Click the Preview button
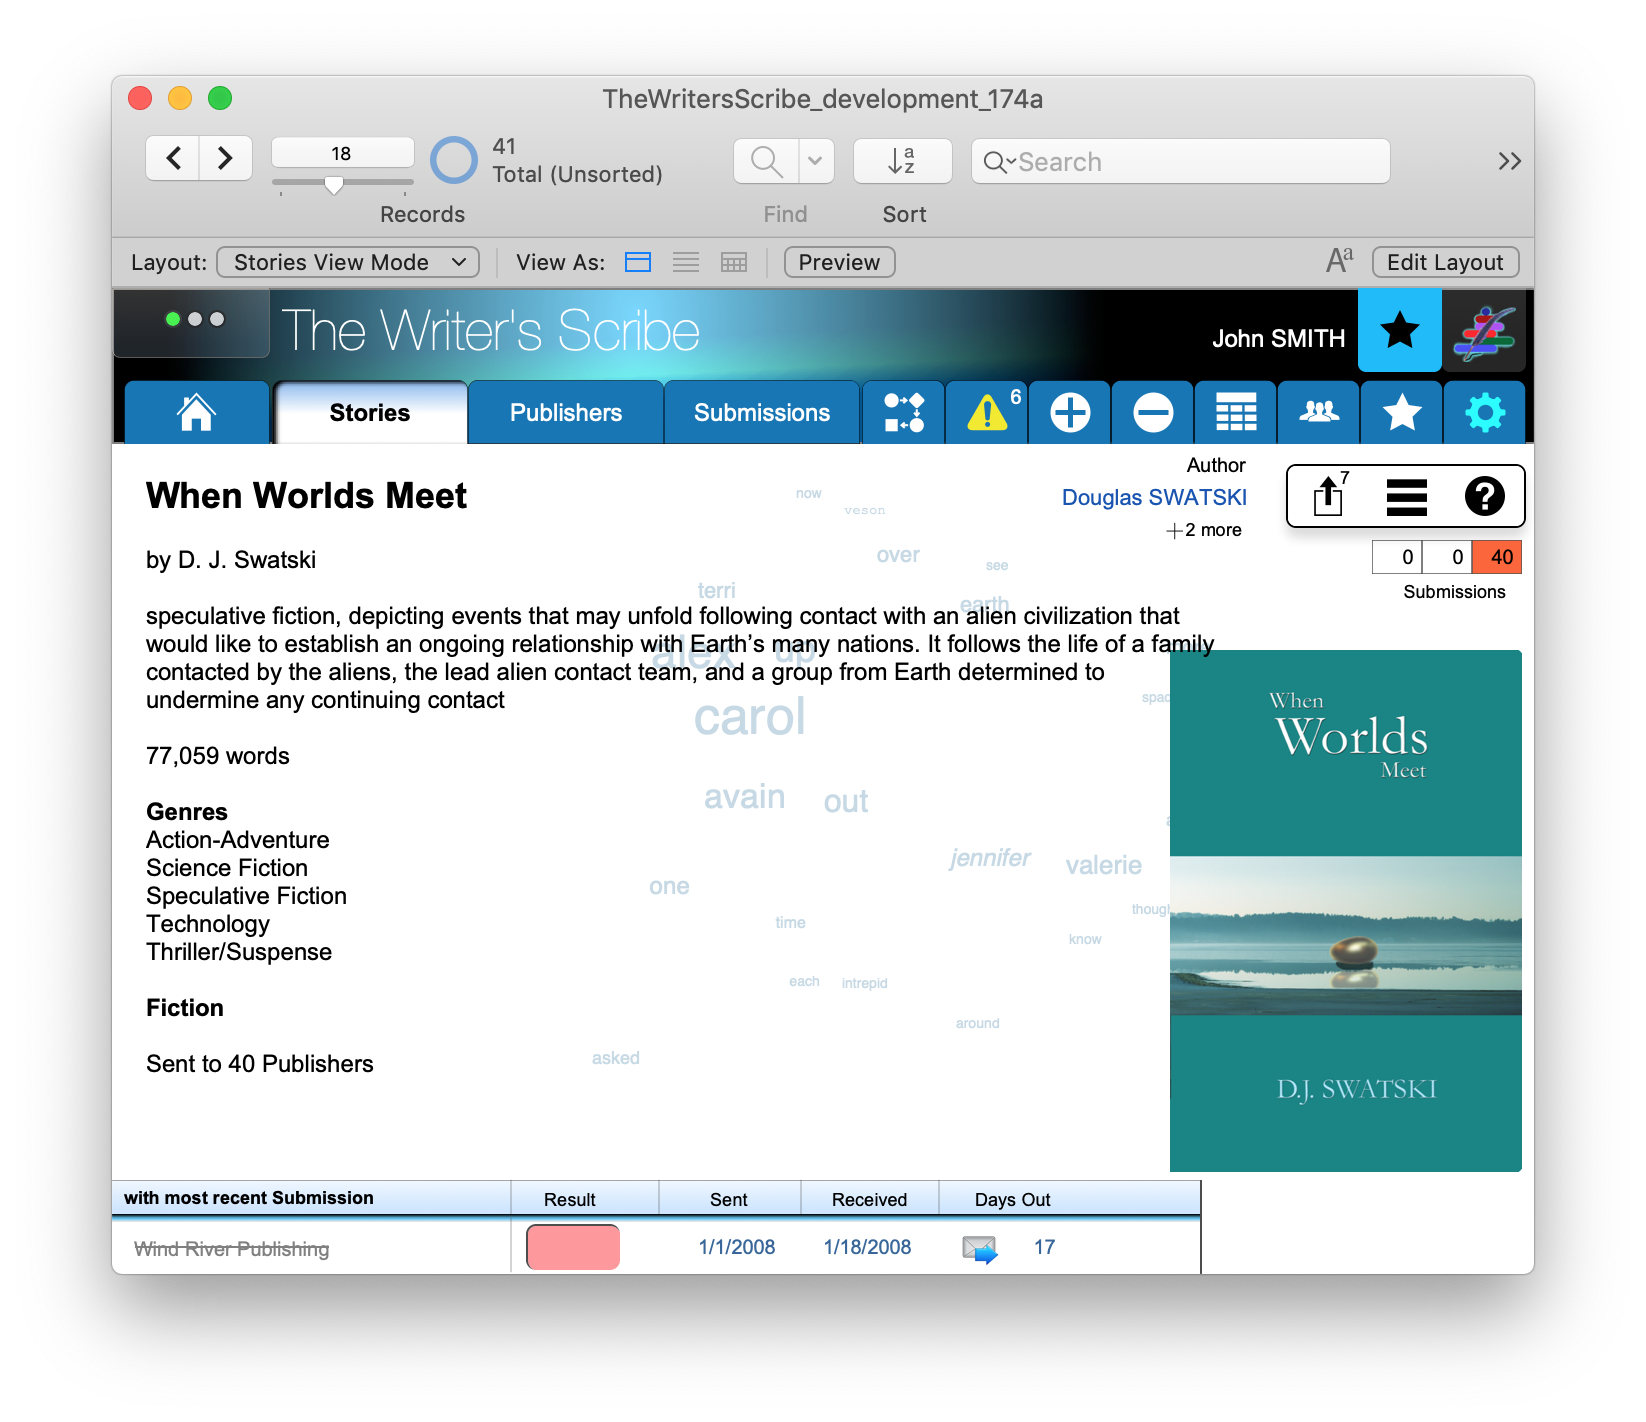Viewport: 1646px width, 1422px height. (x=839, y=262)
